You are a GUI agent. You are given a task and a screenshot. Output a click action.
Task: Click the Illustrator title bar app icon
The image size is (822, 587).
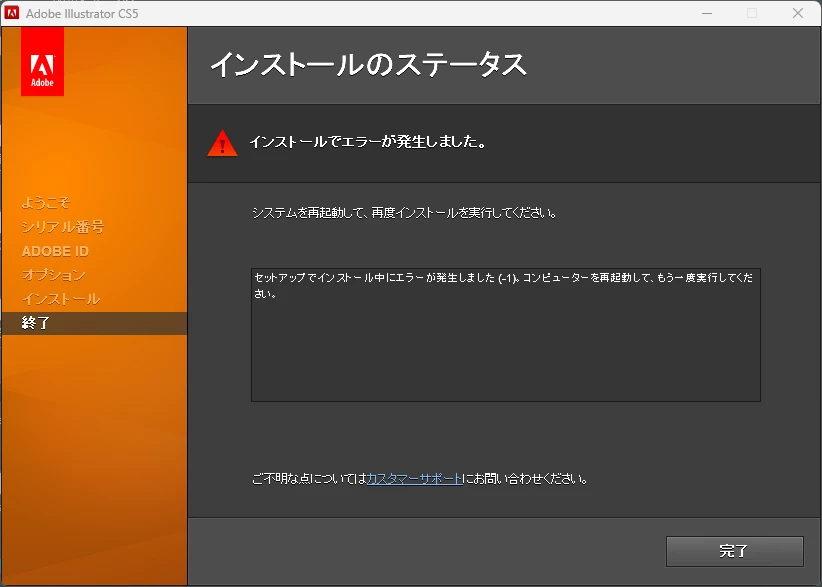[x=12, y=13]
